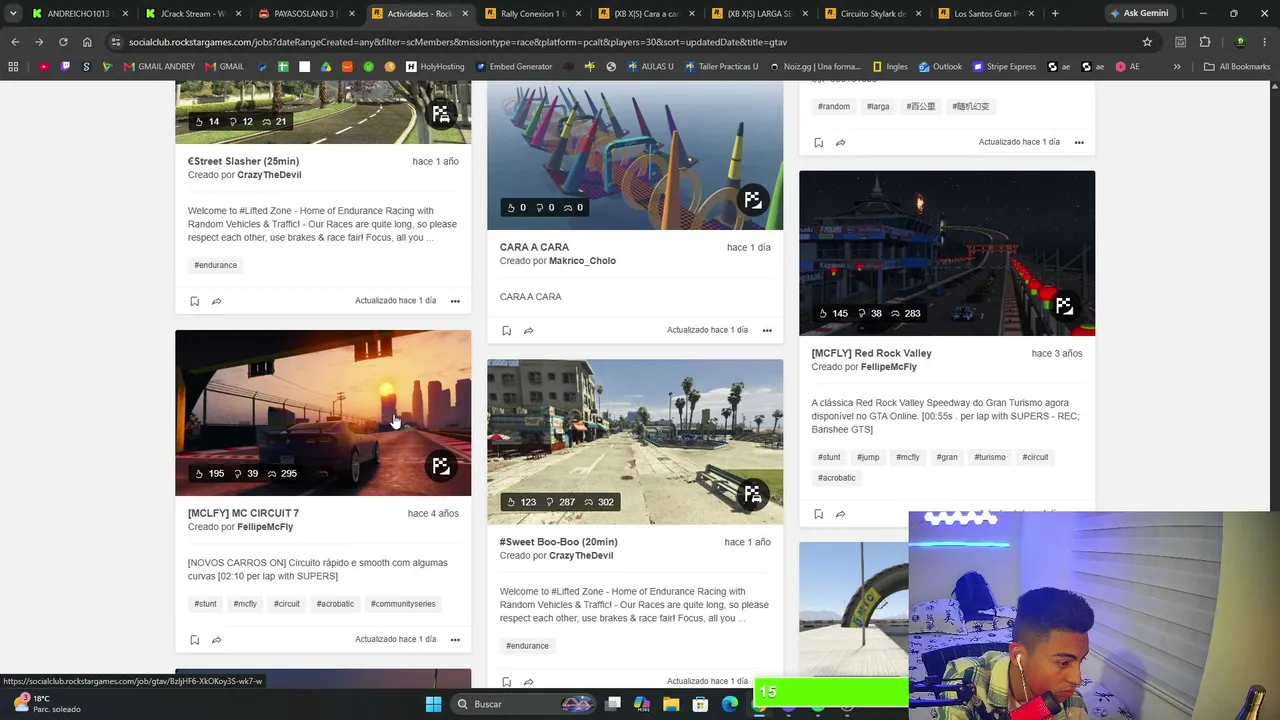Open the Windows Start menu
The image size is (1280, 720).
pos(433,704)
